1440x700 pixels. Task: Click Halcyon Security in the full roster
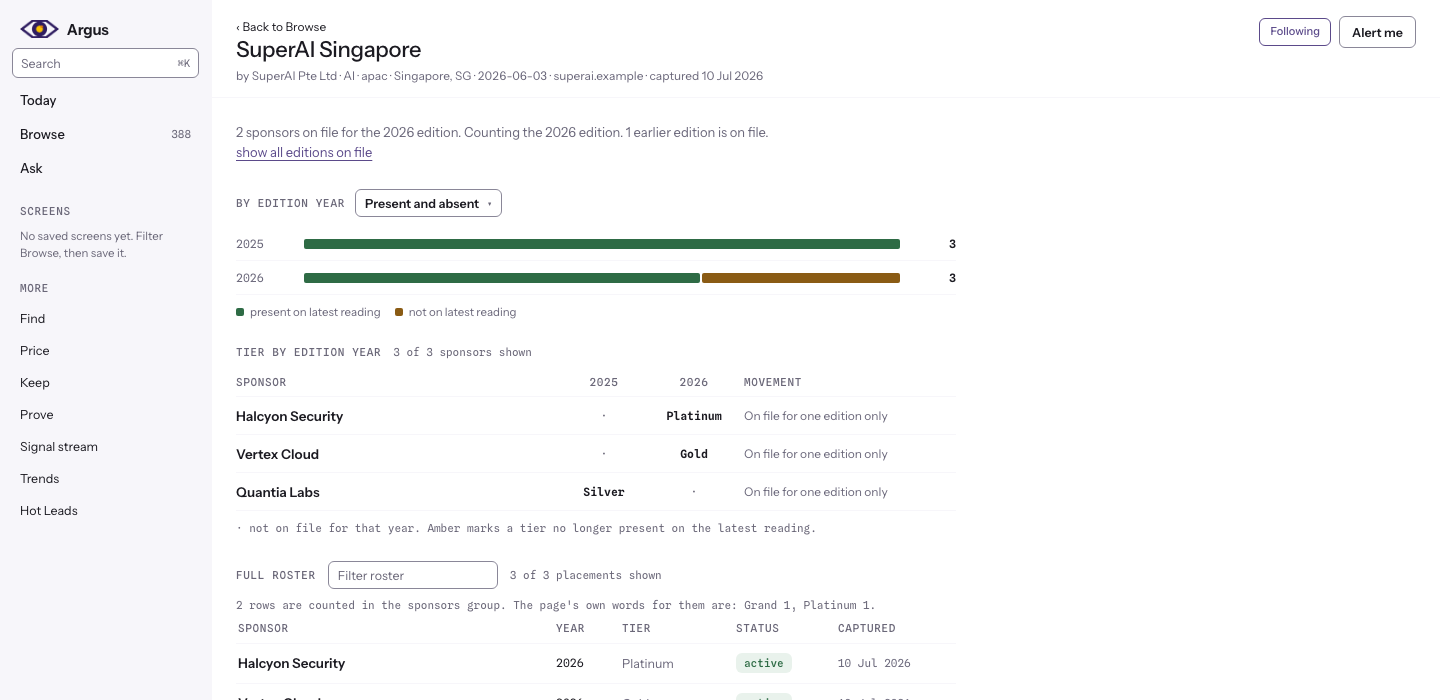pos(291,663)
